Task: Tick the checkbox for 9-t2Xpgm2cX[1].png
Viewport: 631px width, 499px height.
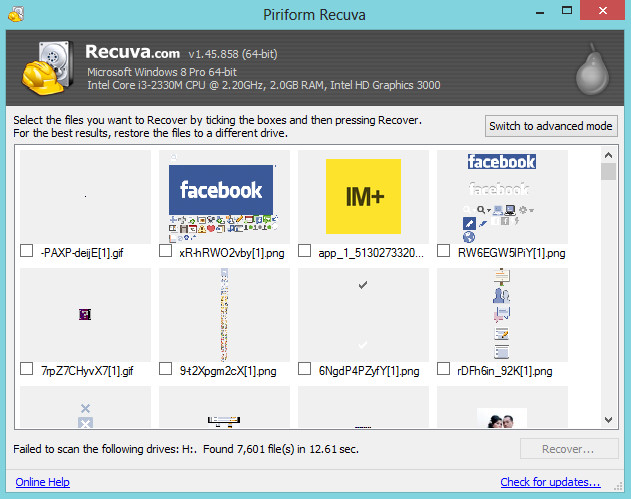Action: [x=165, y=369]
